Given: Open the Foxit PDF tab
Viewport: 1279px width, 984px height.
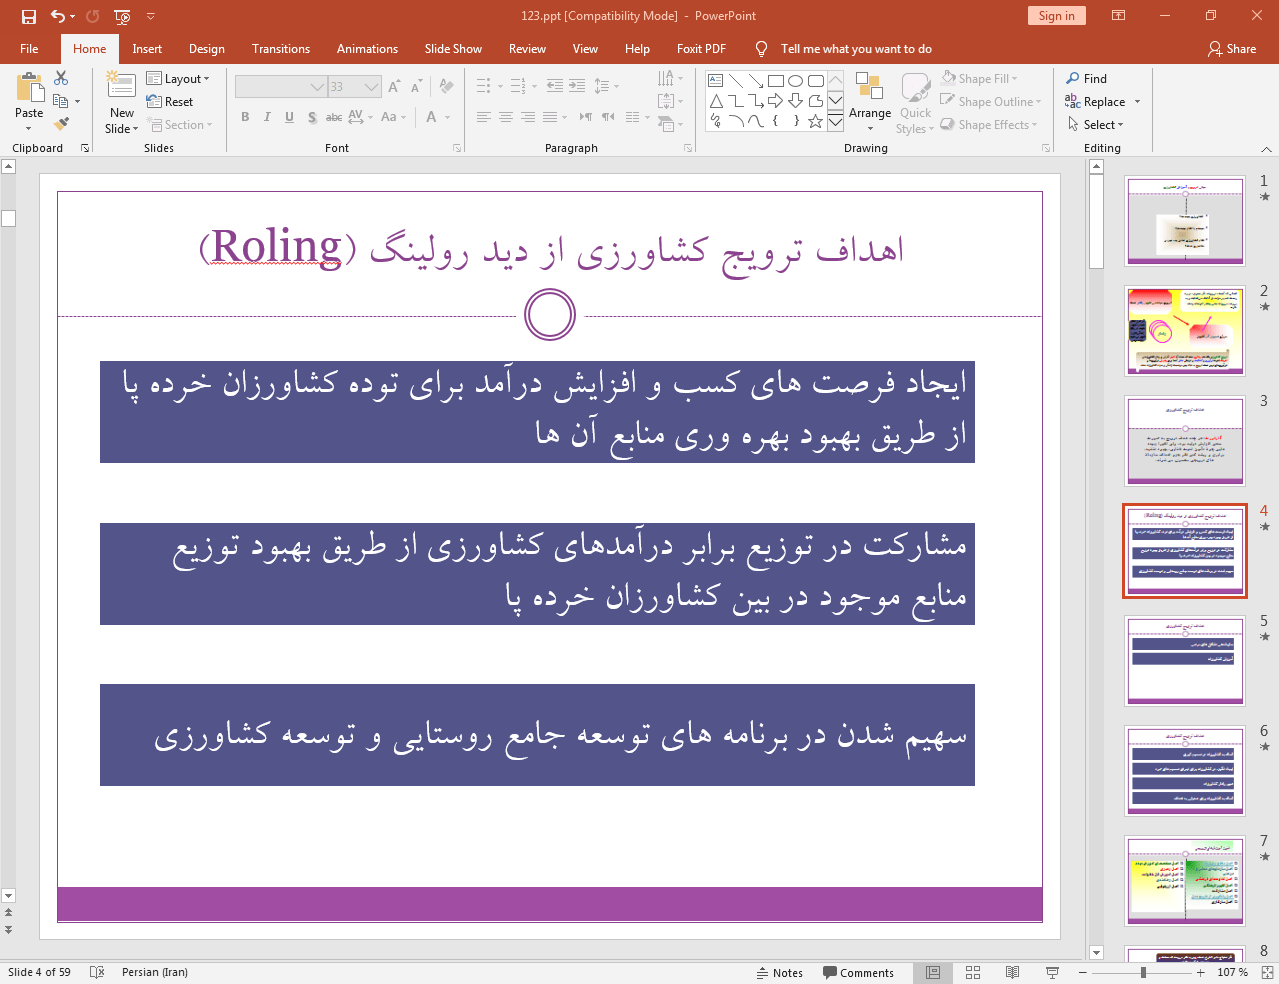Looking at the screenshot, I should pos(701,49).
